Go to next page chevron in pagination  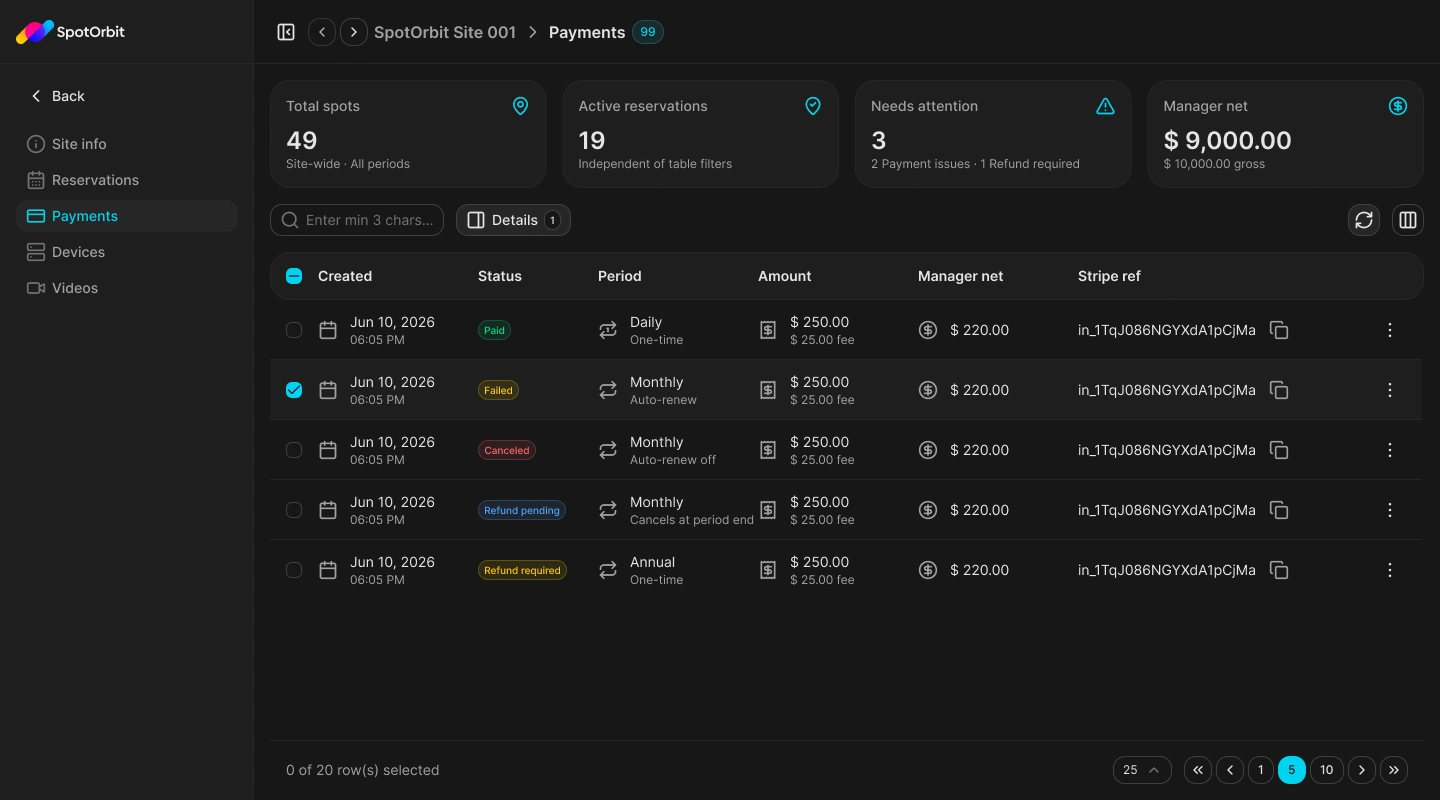pos(1362,770)
